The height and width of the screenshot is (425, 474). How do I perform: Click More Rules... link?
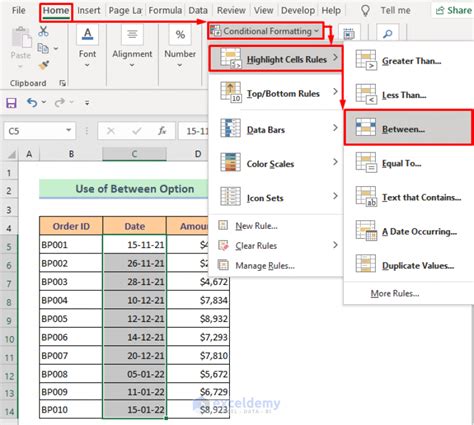[395, 293]
